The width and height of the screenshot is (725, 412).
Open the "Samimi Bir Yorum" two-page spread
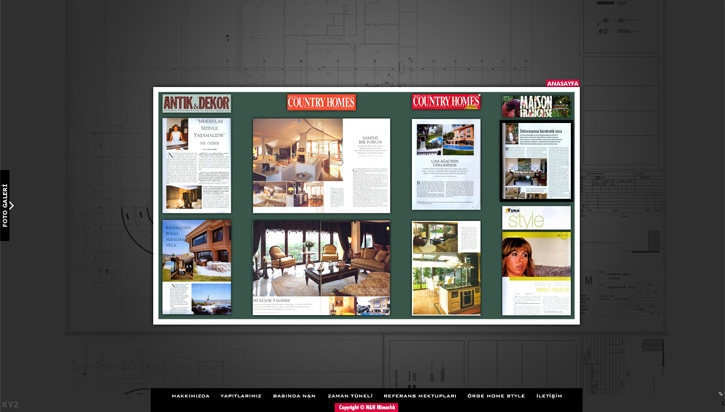321,165
